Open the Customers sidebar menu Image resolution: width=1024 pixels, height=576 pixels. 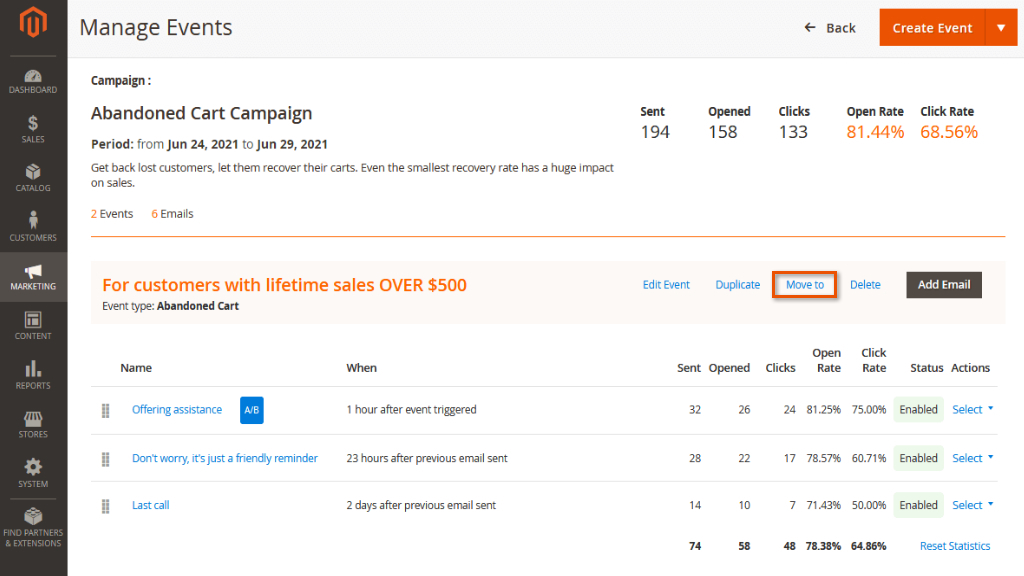pyautogui.click(x=33, y=227)
